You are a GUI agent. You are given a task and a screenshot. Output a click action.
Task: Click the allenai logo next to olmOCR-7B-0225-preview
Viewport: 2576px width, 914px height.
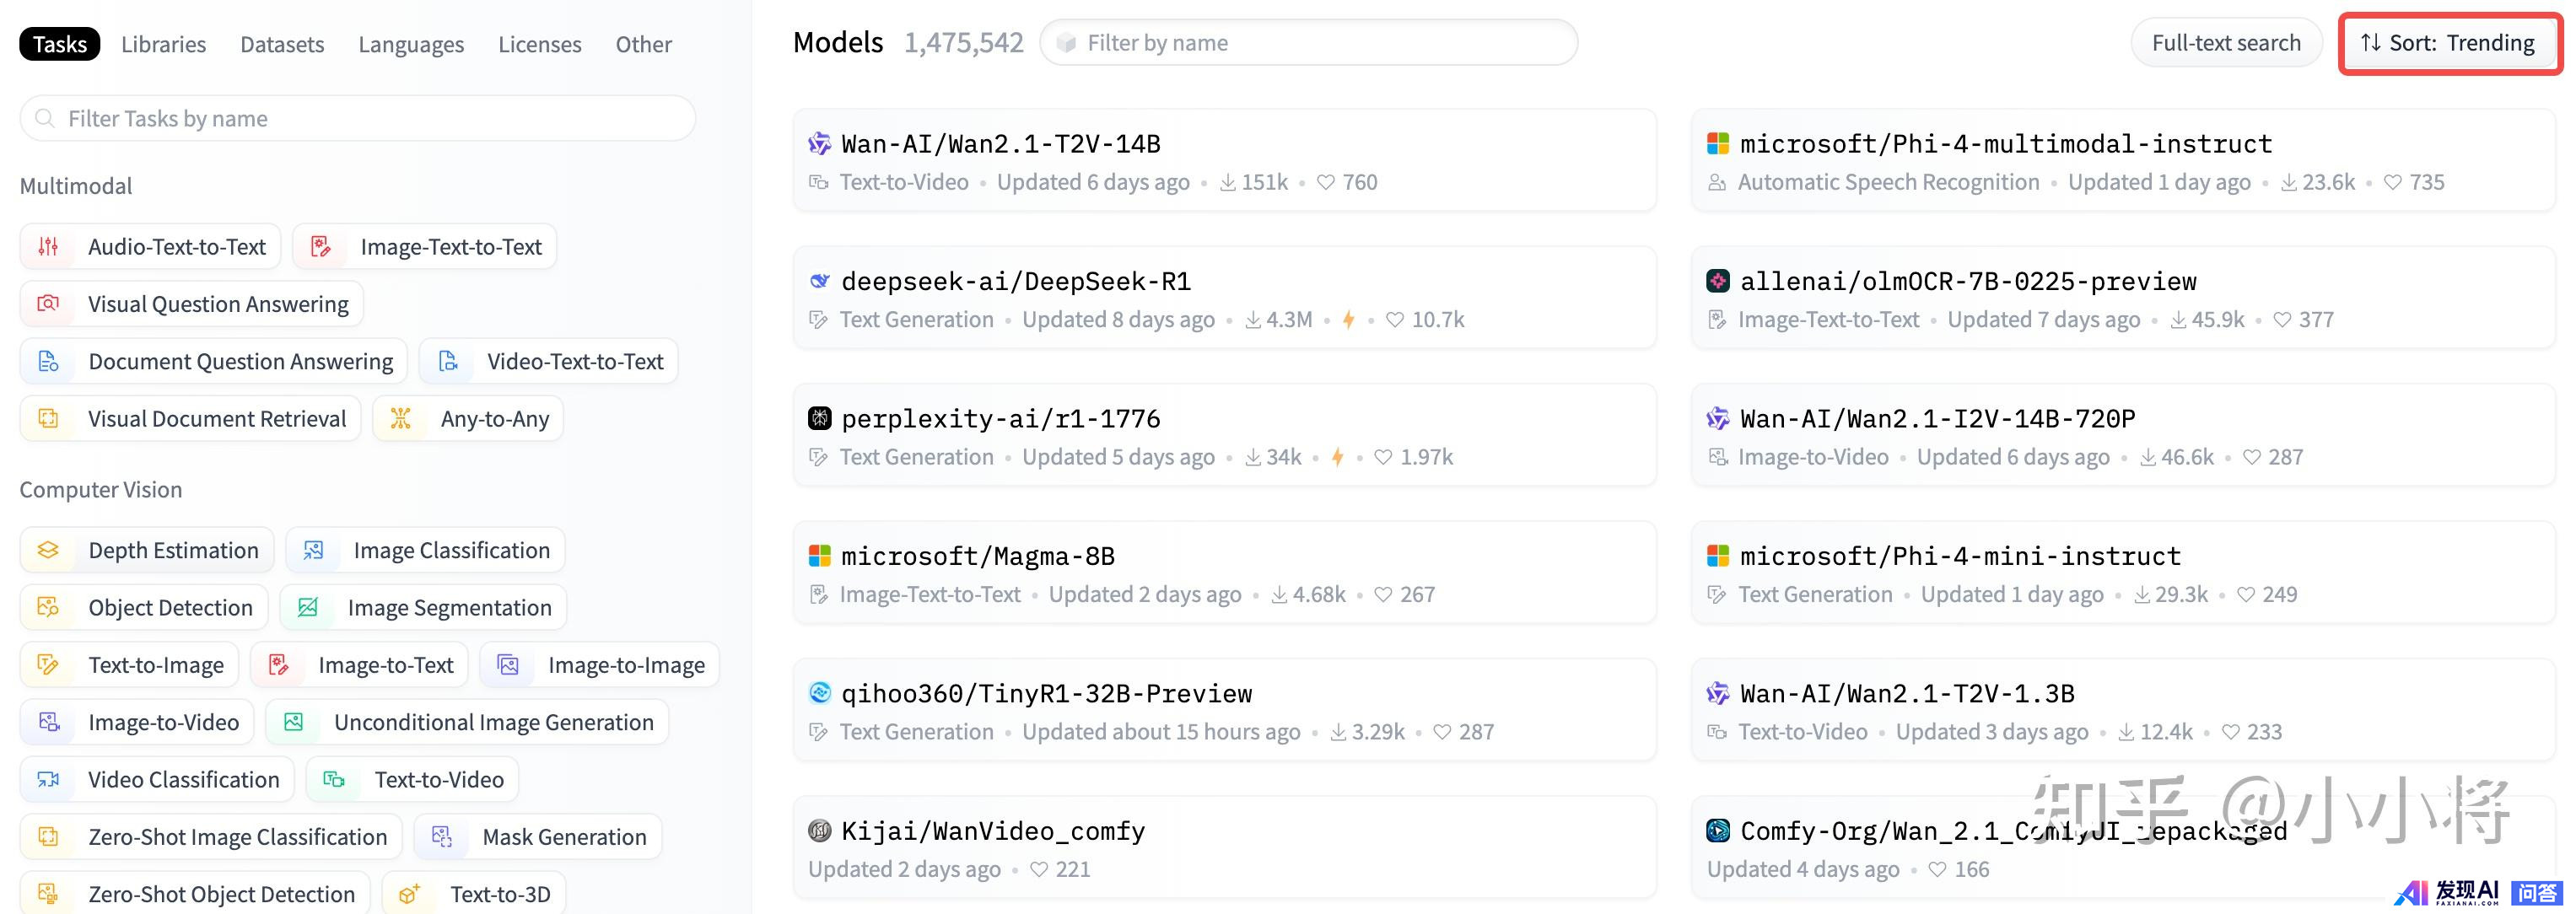point(1718,281)
